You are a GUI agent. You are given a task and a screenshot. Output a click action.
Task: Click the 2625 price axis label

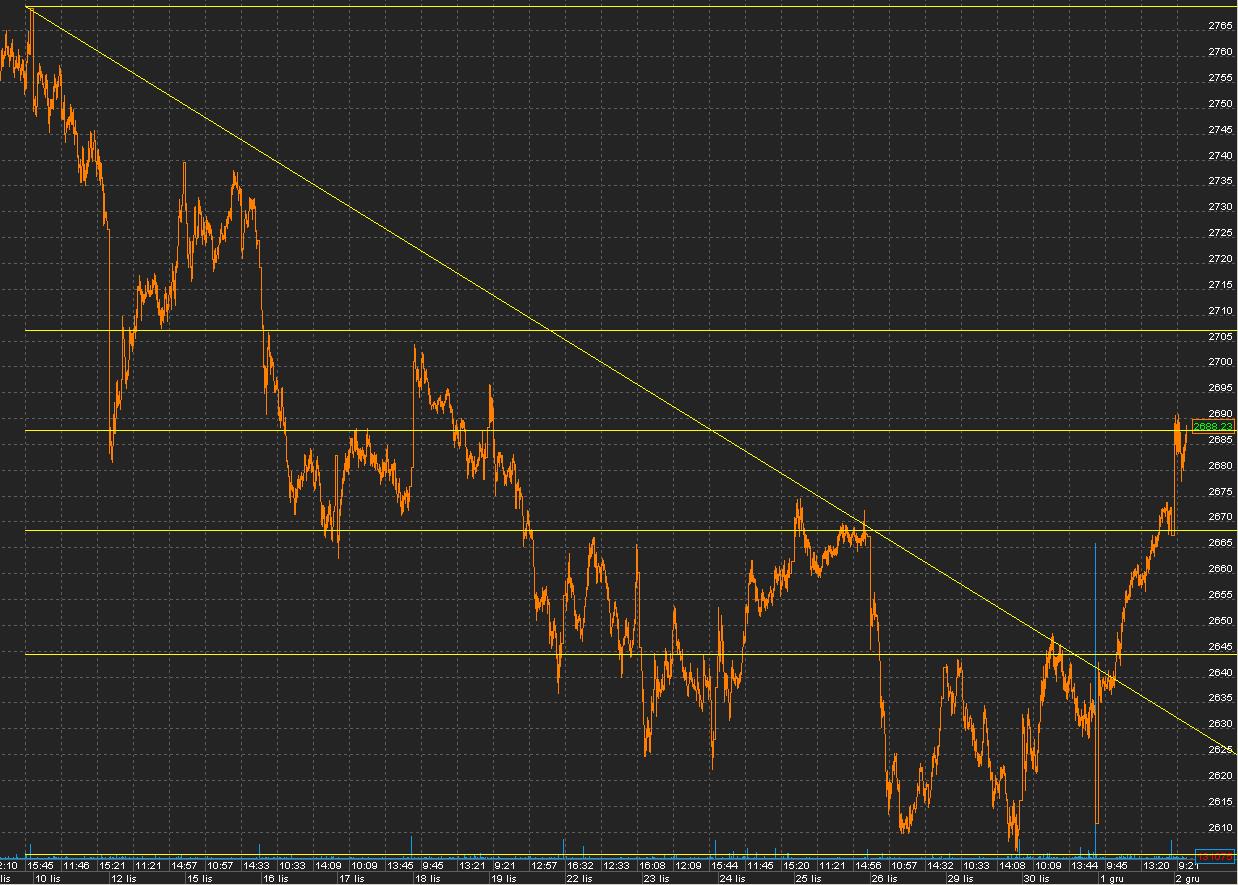coord(1220,749)
